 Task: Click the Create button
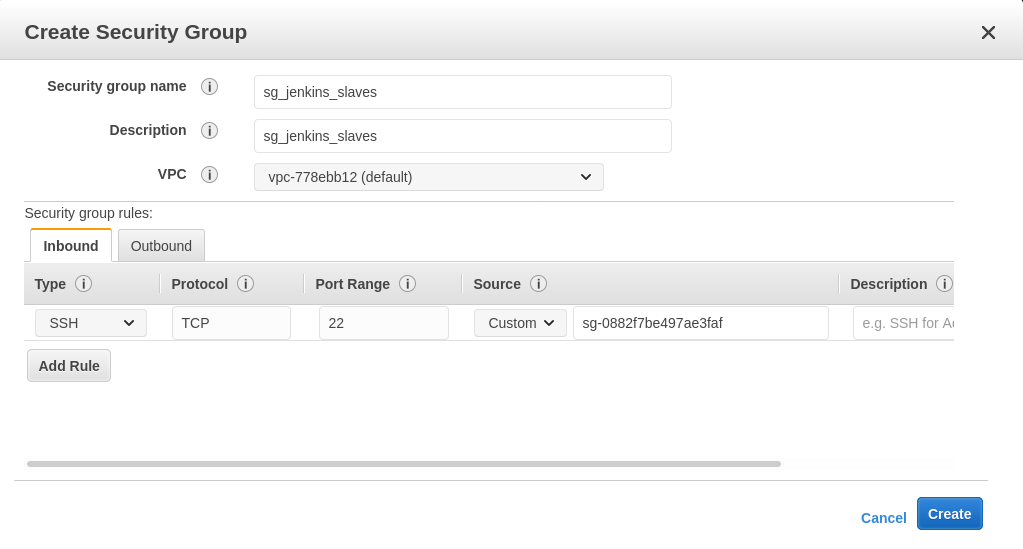[x=949, y=514]
